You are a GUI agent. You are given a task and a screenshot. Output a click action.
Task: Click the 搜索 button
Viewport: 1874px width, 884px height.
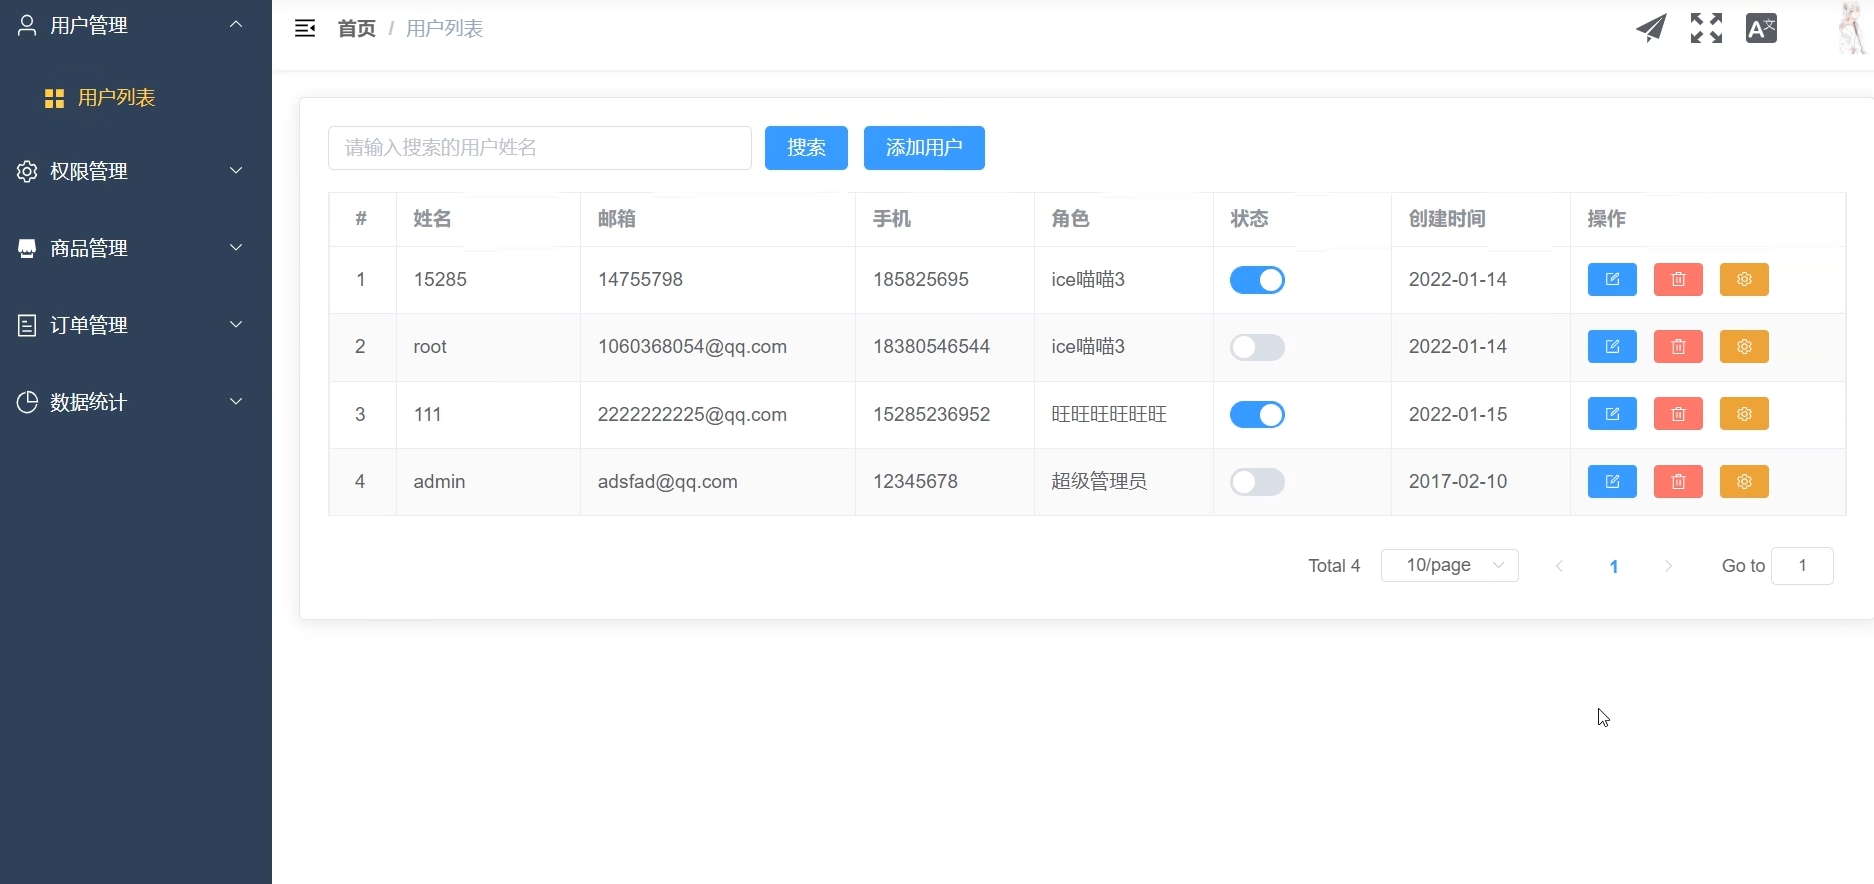(806, 148)
